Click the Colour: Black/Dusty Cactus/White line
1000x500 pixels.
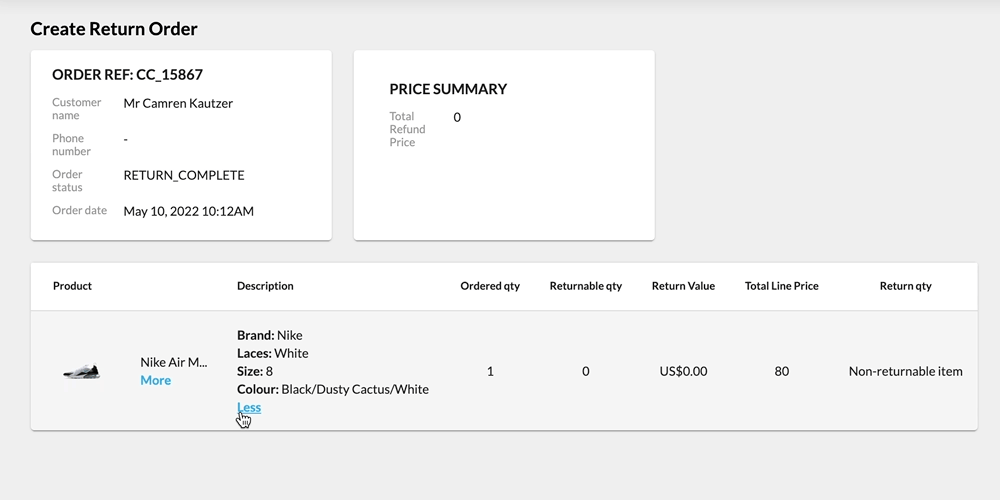click(x=332, y=389)
